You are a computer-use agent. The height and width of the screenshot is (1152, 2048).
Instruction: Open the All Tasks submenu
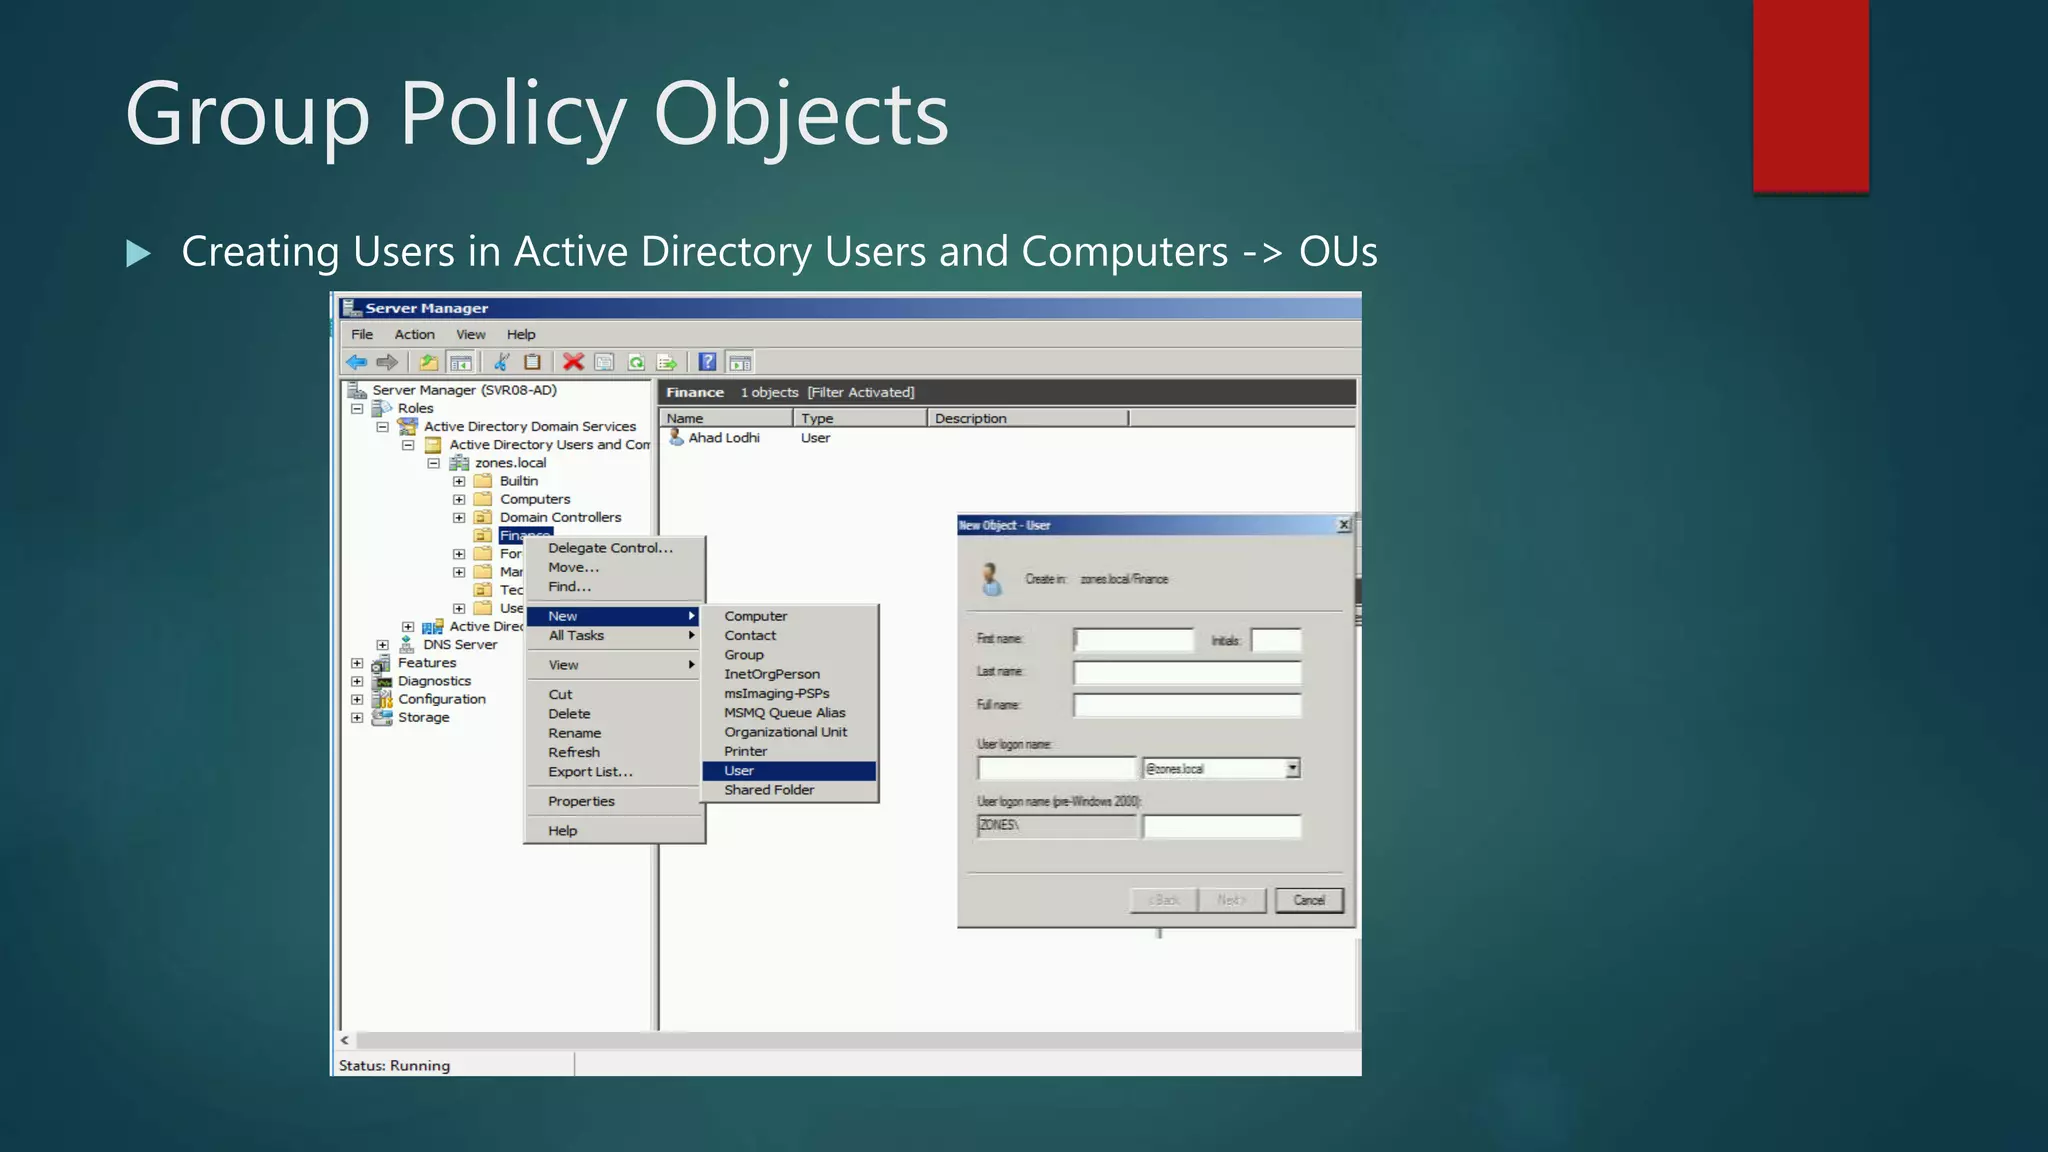[615, 635]
